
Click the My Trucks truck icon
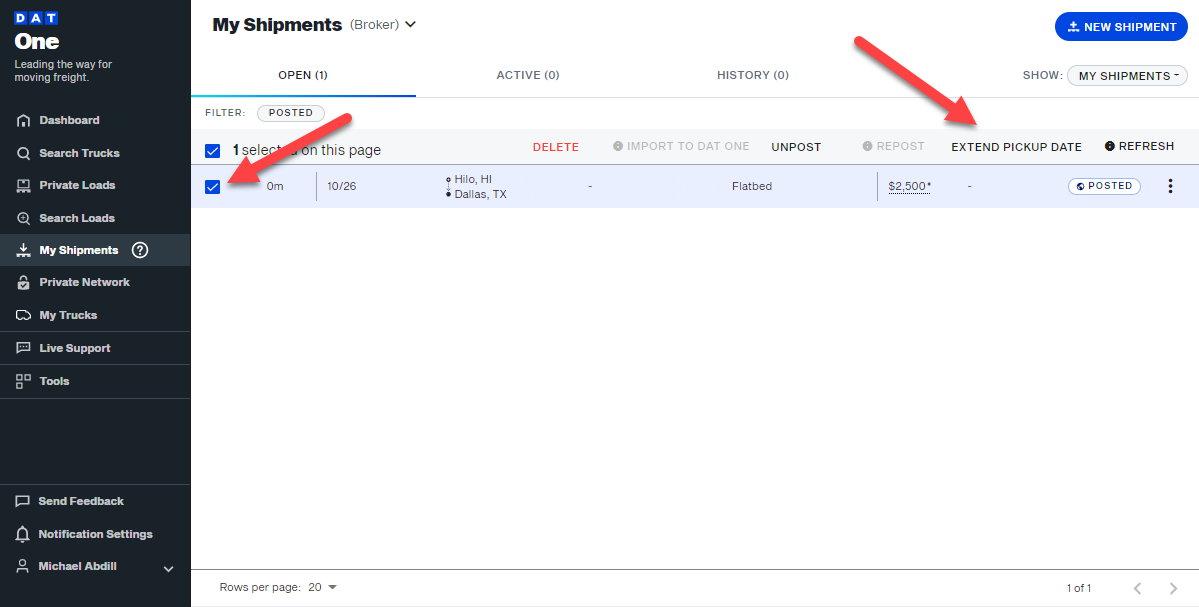tap(23, 316)
